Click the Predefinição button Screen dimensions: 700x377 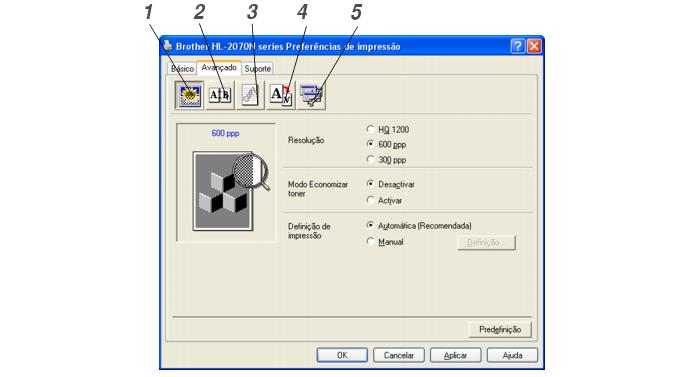click(x=500, y=329)
